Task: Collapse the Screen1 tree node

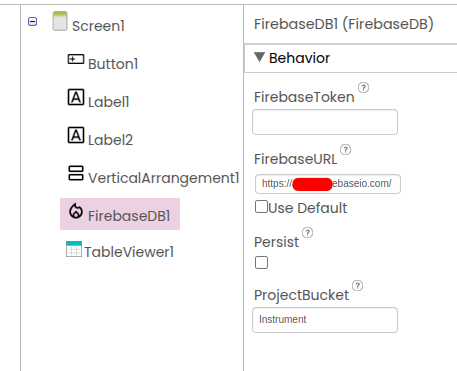Action: [x=32, y=22]
